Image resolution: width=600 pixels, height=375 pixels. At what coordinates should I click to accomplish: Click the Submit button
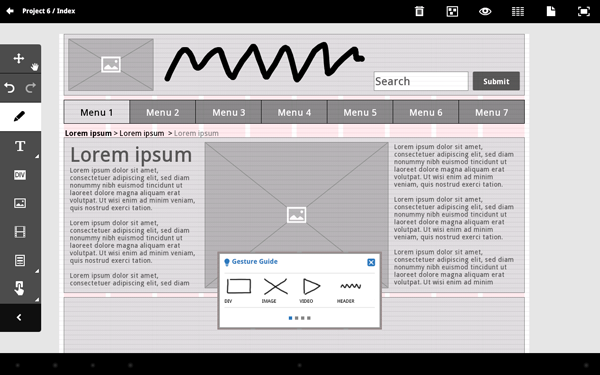496,81
